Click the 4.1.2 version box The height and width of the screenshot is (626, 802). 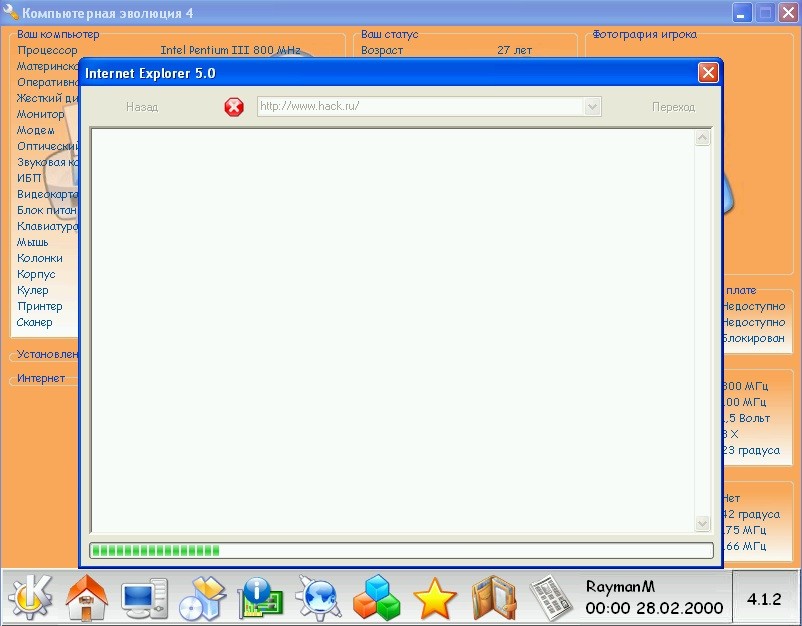point(765,599)
